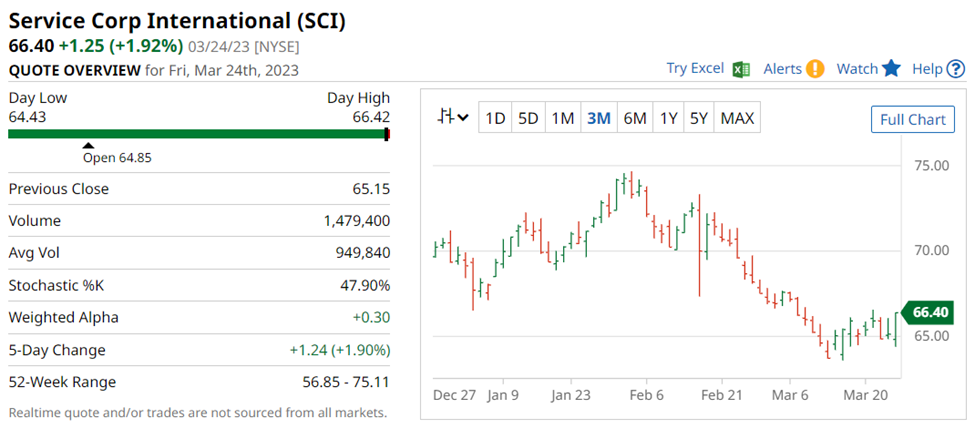The image size is (975, 429).
Task: Click the blue Watch star icon
Action: click(x=892, y=68)
